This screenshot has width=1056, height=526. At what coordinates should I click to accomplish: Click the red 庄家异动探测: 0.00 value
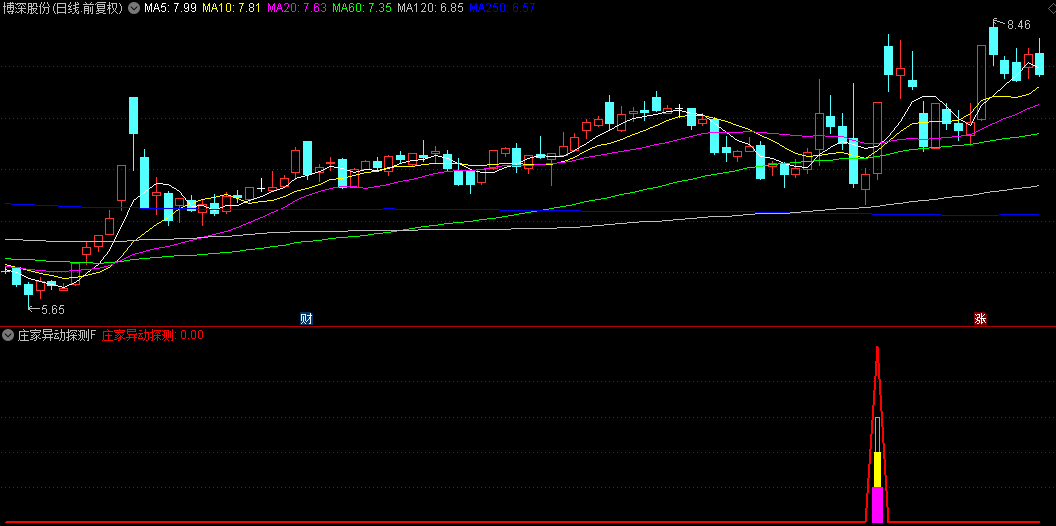(152, 335)
